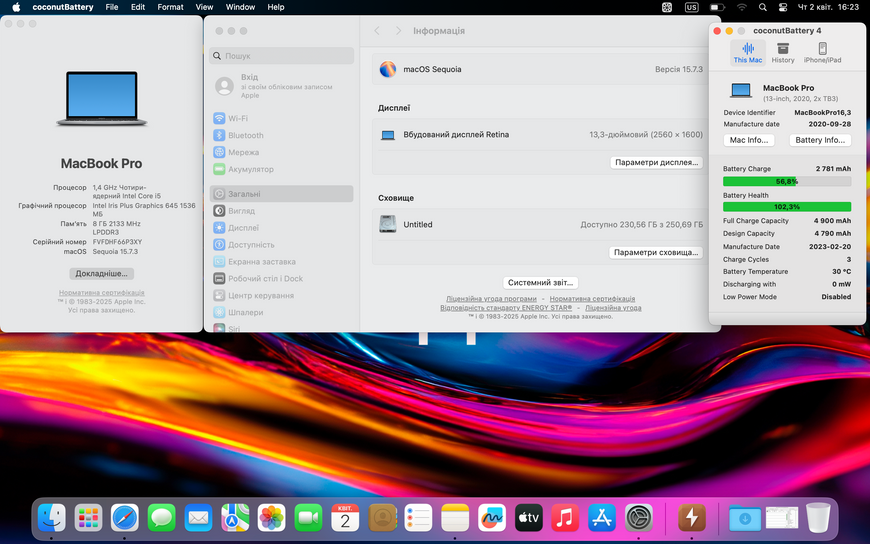Image resolution: width=870 pixels, height=544 pixels.
Task: Select Дисплеї in Settings sidebar
Action: coord(282,228)
